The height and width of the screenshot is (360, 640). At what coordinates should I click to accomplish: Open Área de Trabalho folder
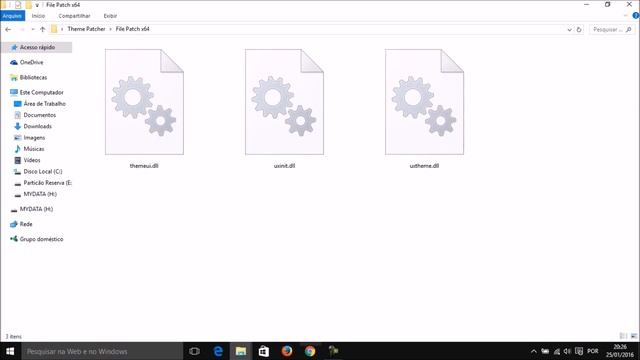[44, 104]
